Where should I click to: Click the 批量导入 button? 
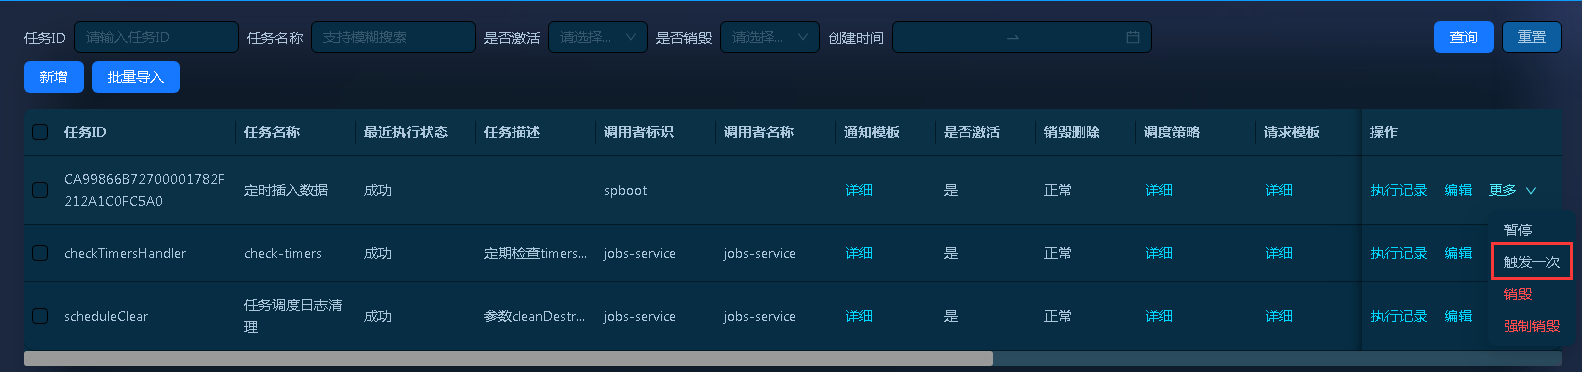(x=136, y=77)
